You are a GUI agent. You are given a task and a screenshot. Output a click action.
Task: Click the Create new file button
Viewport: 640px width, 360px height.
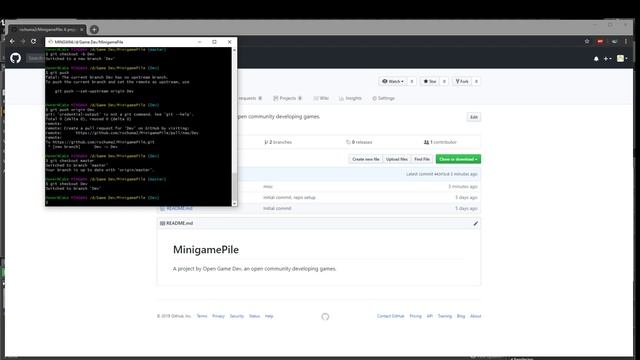366,159
